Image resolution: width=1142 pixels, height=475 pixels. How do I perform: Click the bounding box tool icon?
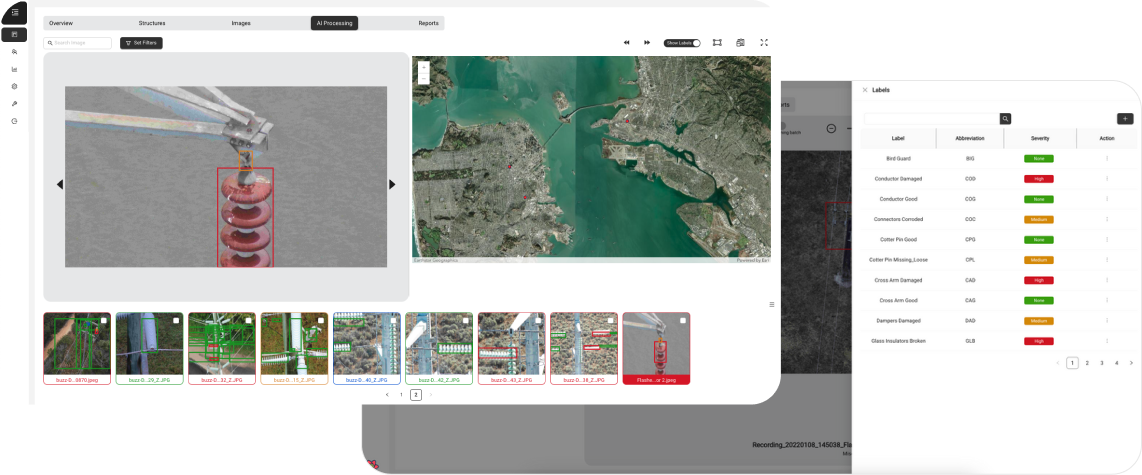717,43
